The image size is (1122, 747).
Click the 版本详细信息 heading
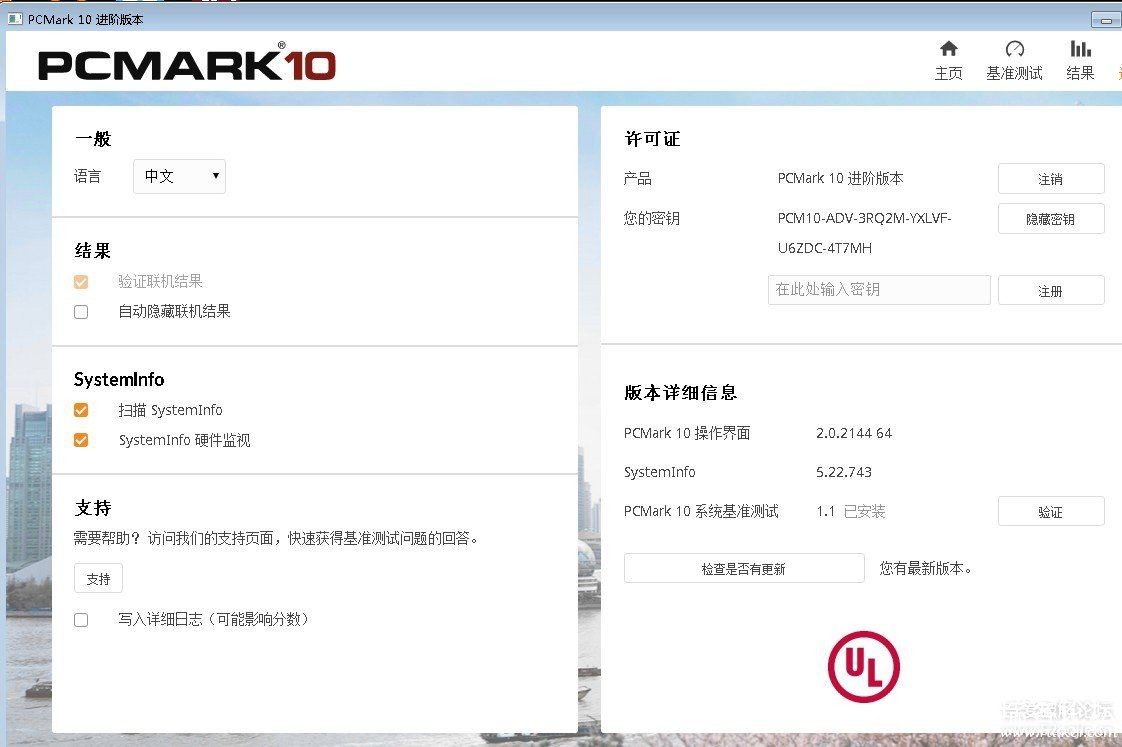tap(680, 393)
